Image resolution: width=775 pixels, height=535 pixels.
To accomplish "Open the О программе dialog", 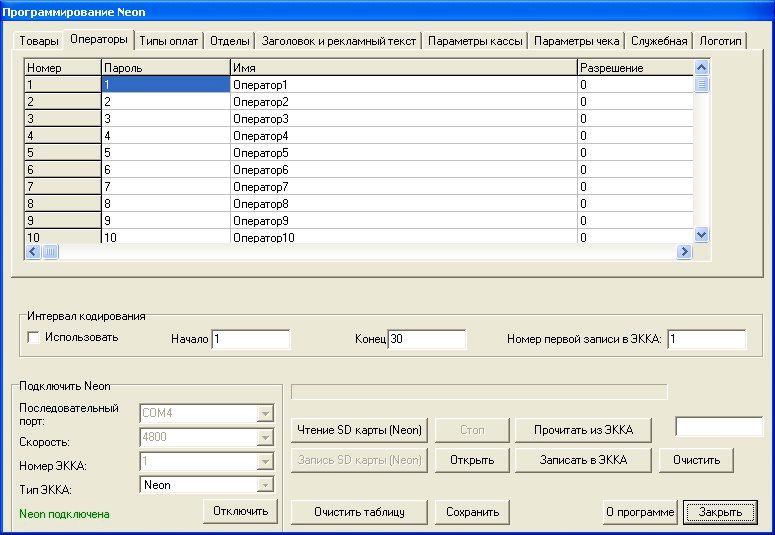I will (640, 512).
